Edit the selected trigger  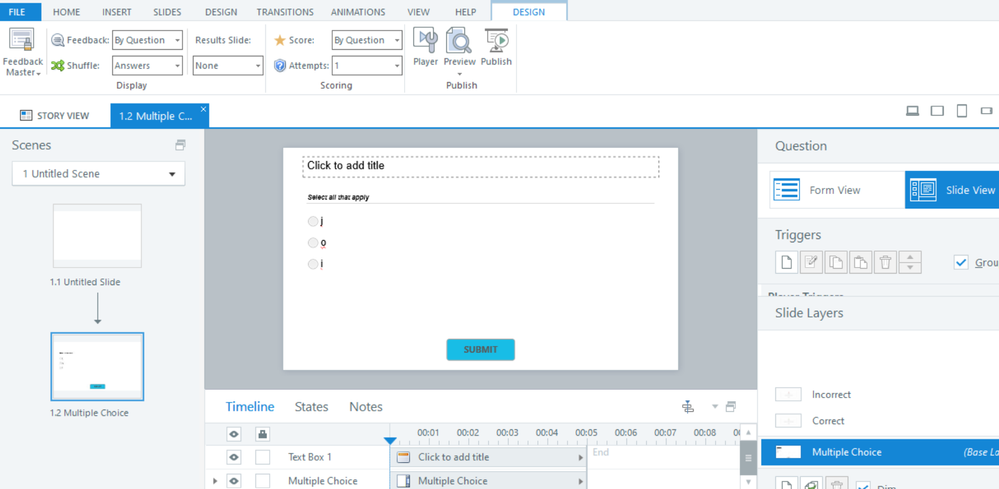point(811,262)
